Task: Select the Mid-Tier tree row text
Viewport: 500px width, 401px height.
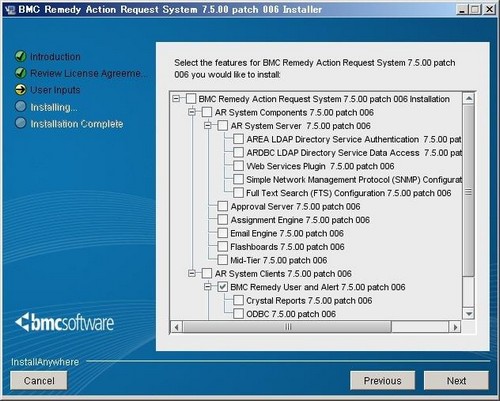Action: click(x=279, y=260)
